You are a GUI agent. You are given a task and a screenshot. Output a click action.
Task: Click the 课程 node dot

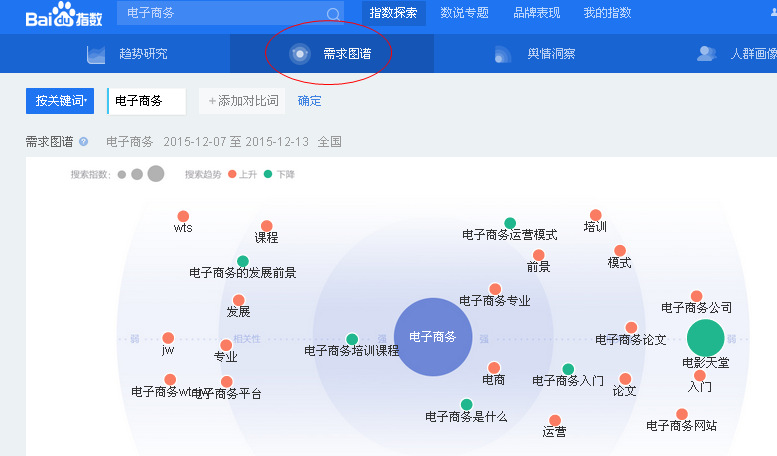[267, 226]
